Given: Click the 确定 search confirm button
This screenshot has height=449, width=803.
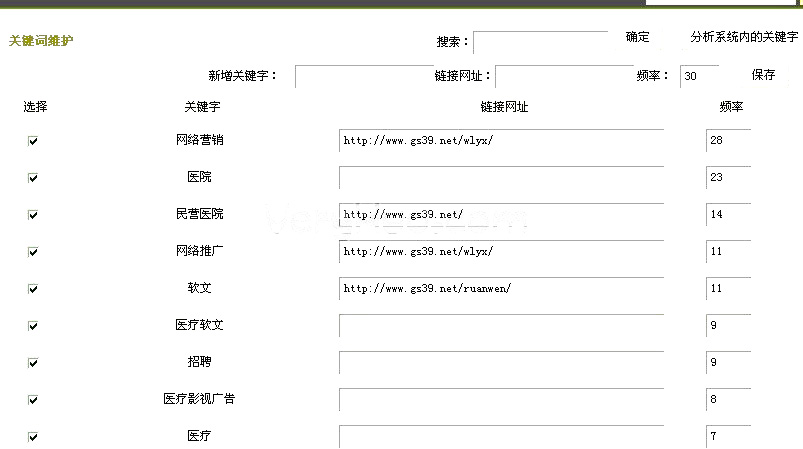Looking at the screenshot, I should click(x=637, y=37).
